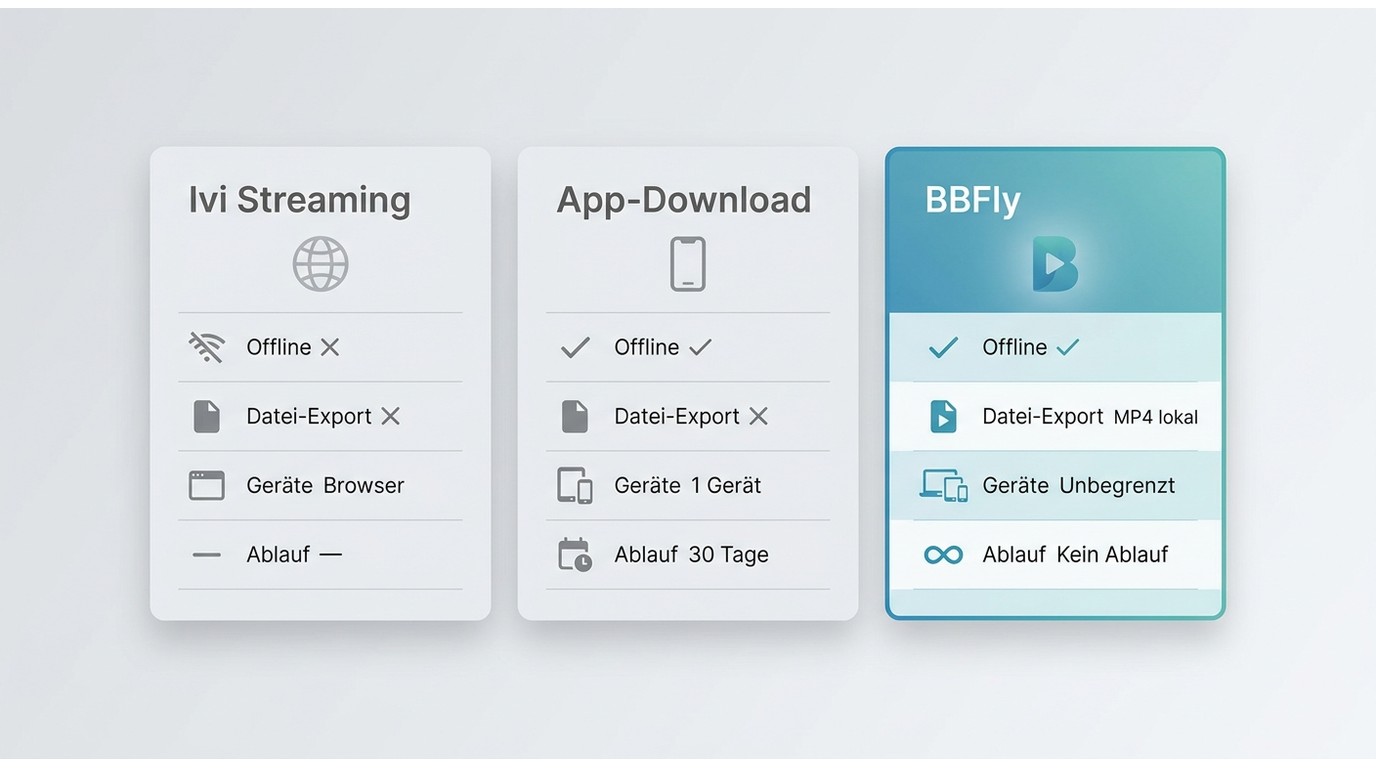Click the Offline label in App-Download card
This screenshot has height=768, width=1376.
click(x=647, y=347)
